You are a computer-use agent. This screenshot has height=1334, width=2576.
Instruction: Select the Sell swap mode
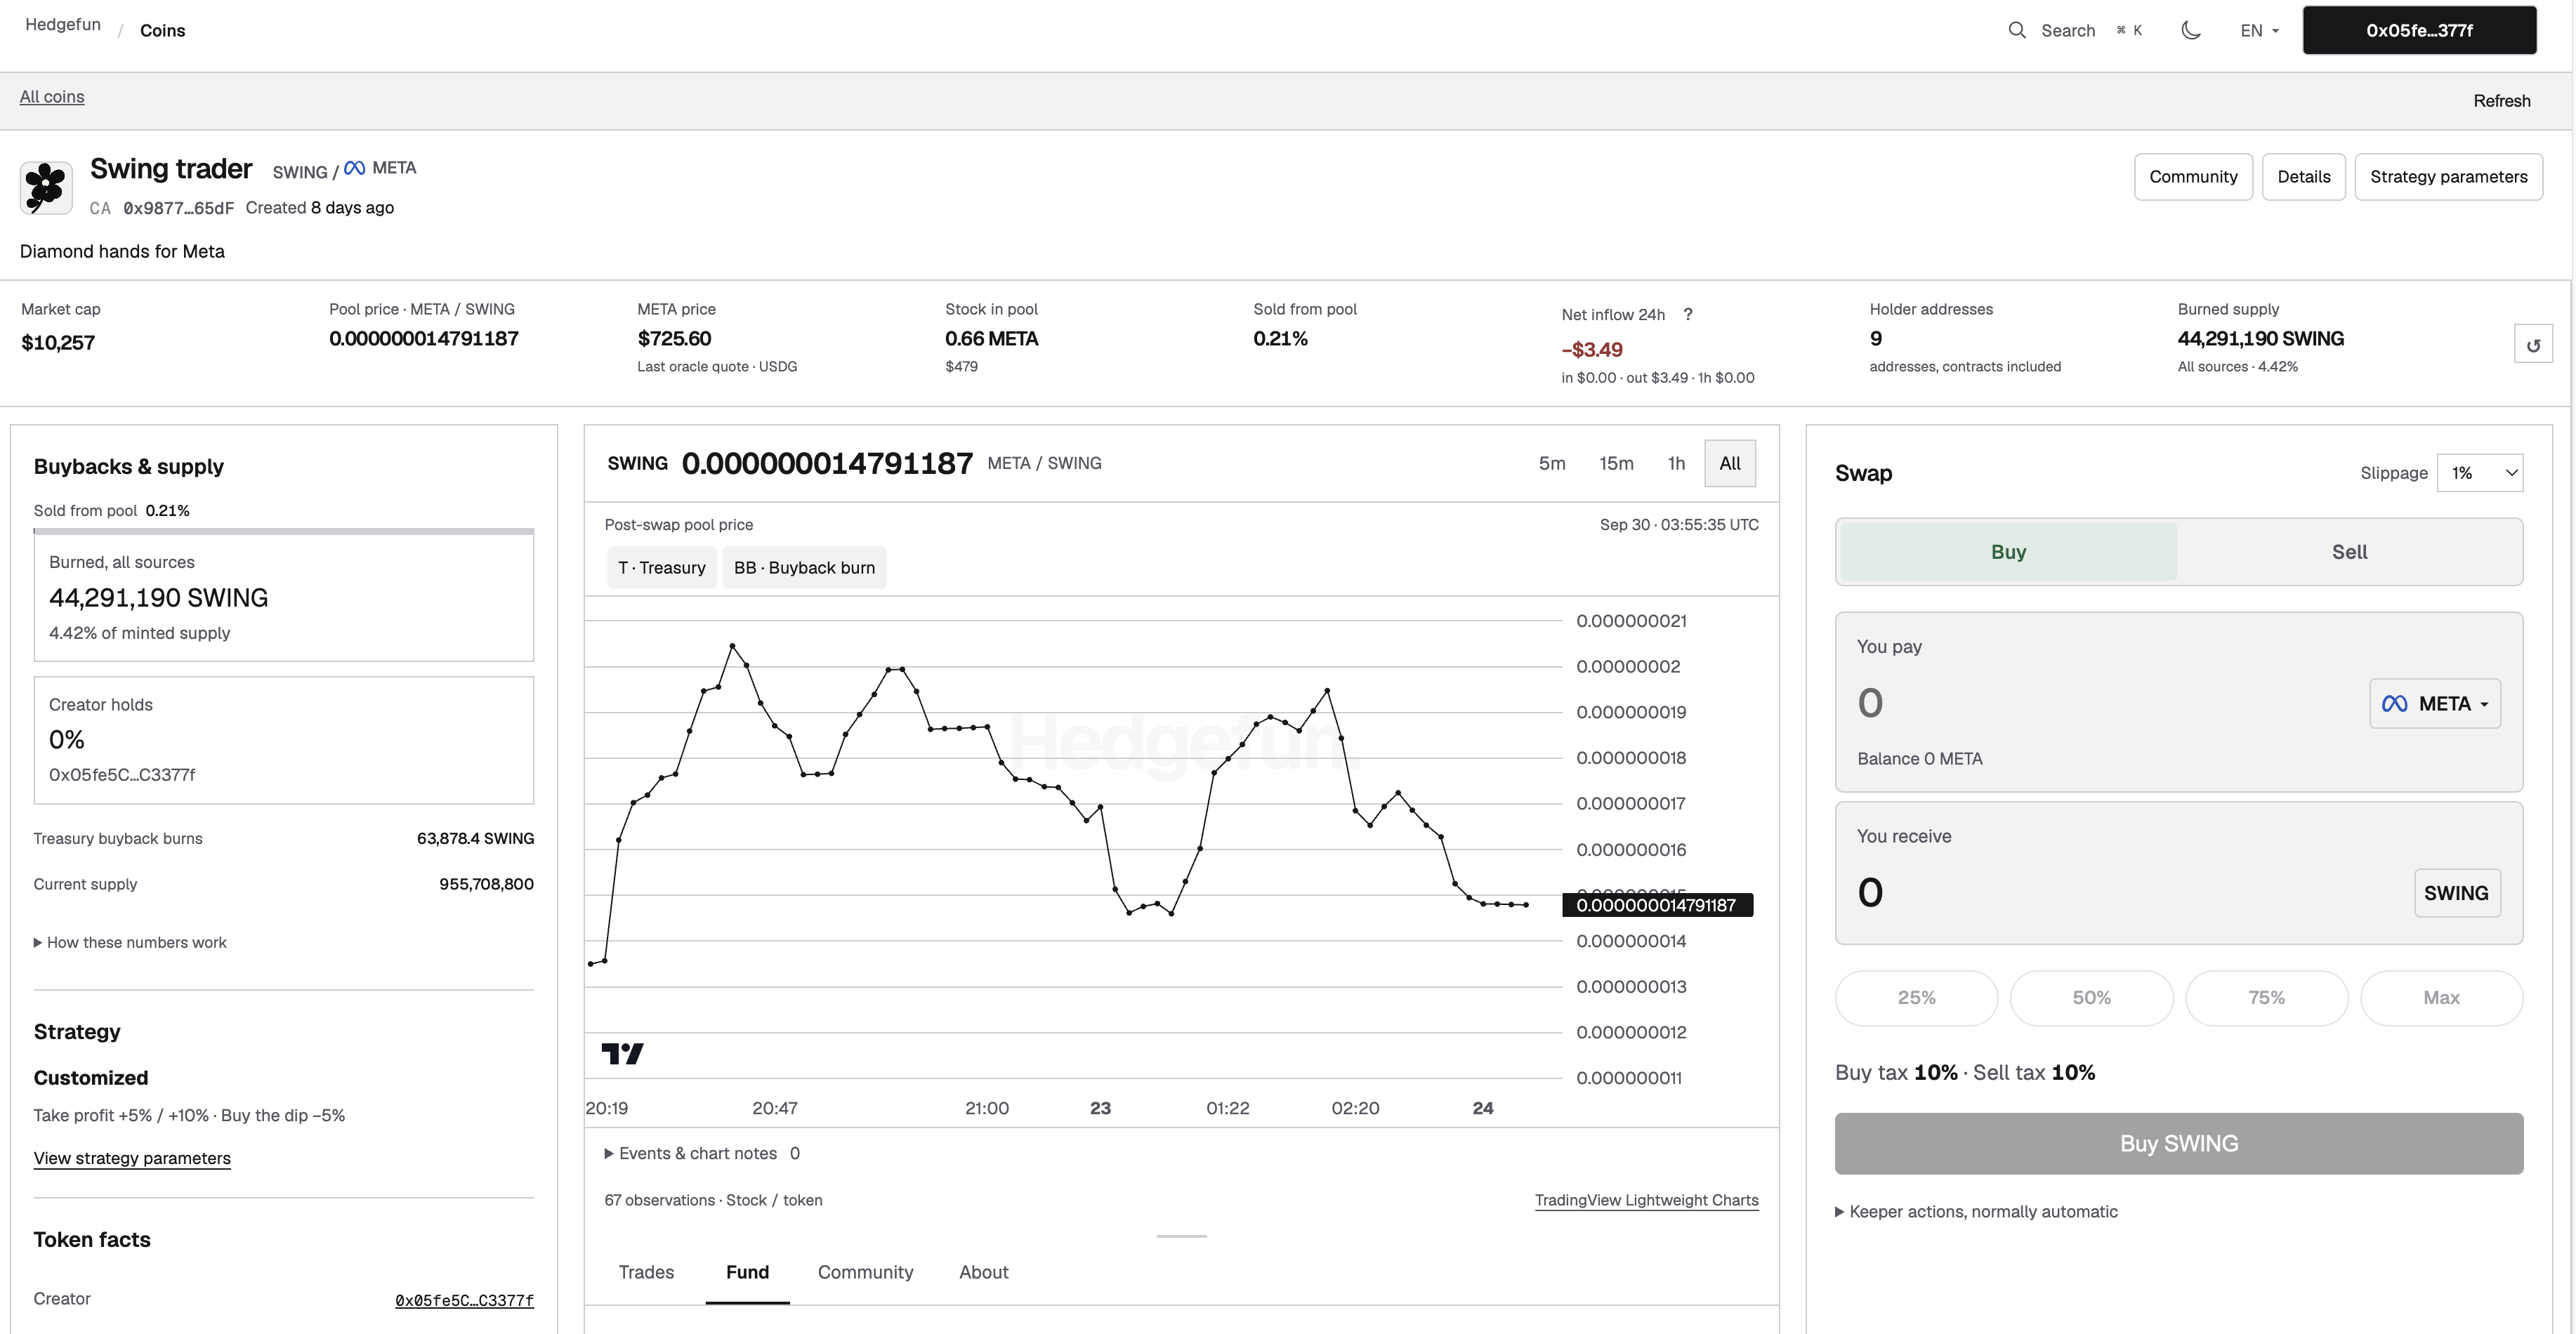(2349, 552)
